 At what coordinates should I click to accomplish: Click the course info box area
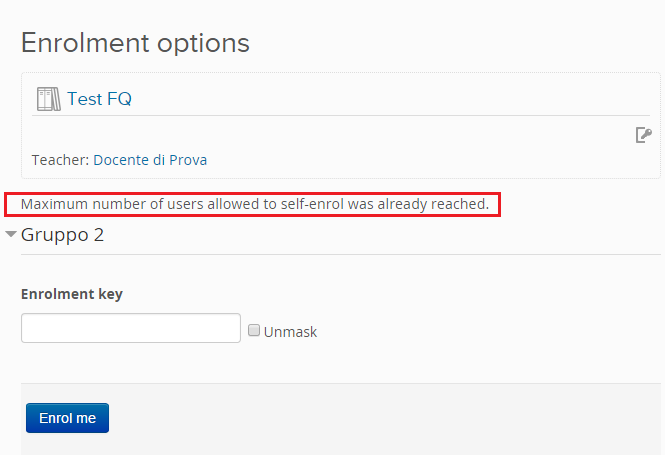(x=341, y=126)
